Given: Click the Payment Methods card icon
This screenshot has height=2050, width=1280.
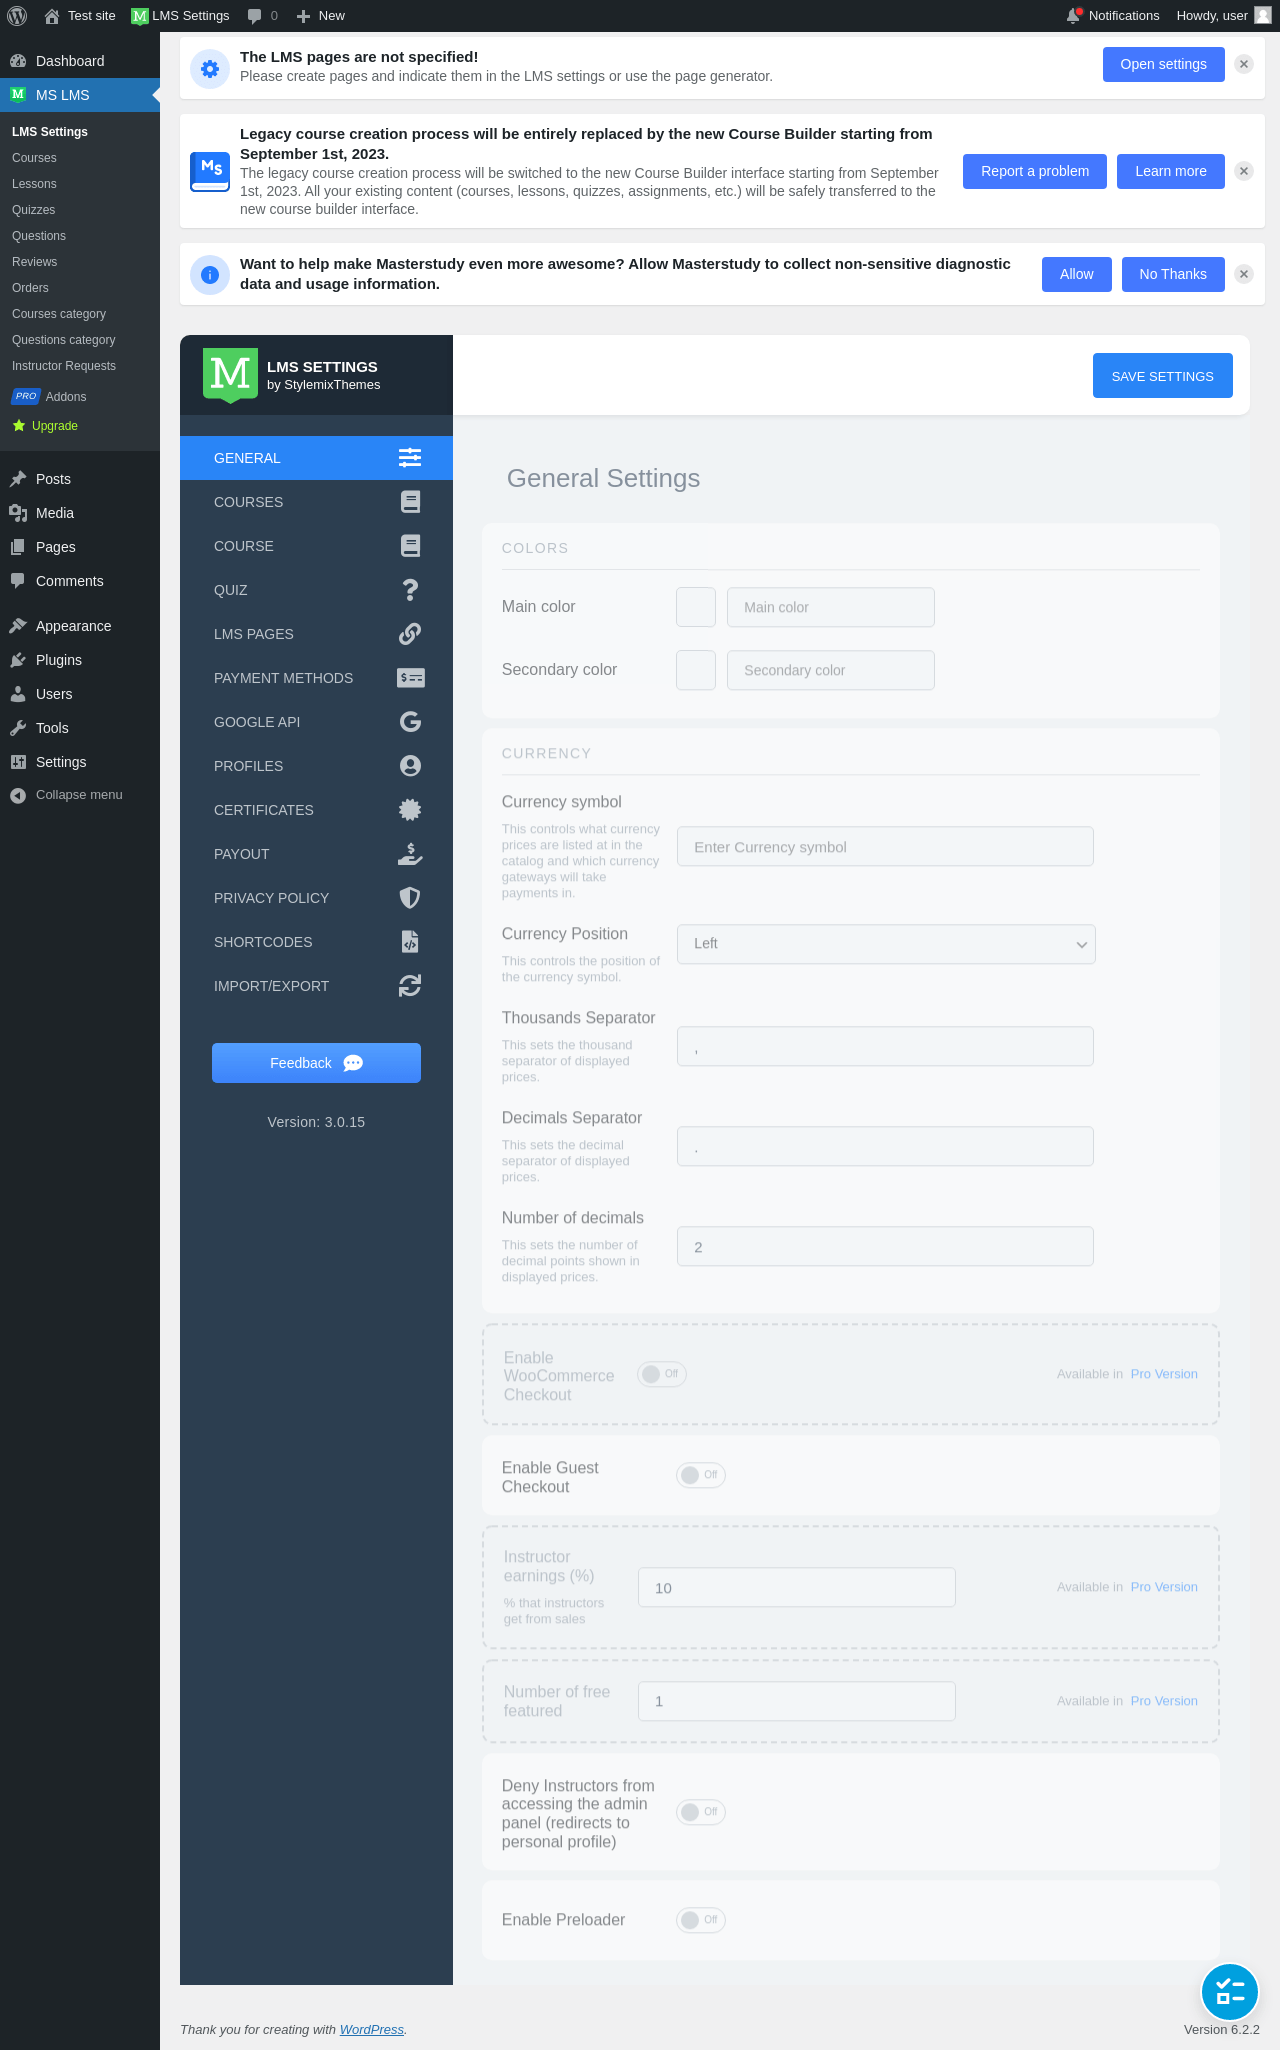Looking at the screenshot, I should coord(411,678).
